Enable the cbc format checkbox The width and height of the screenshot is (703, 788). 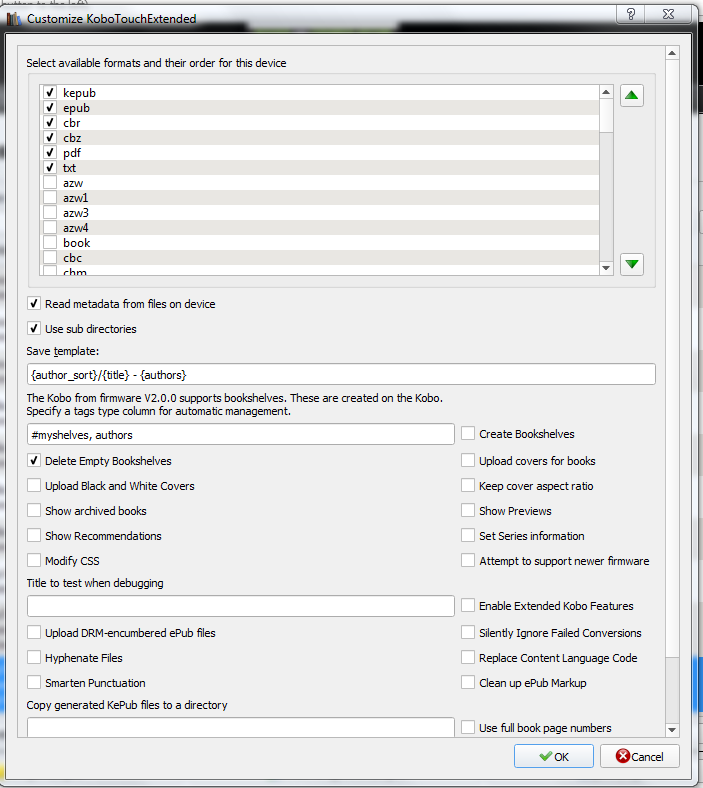50,257
